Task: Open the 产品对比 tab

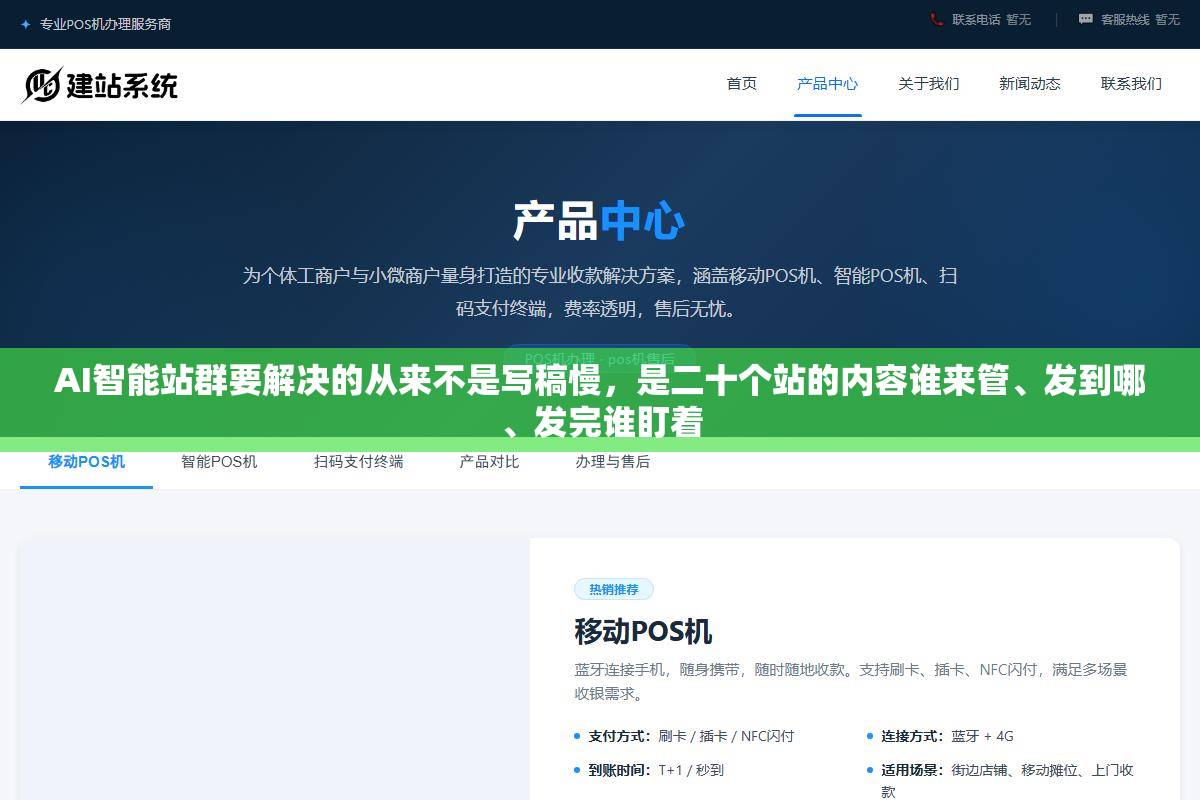Action: click(489, 462)
